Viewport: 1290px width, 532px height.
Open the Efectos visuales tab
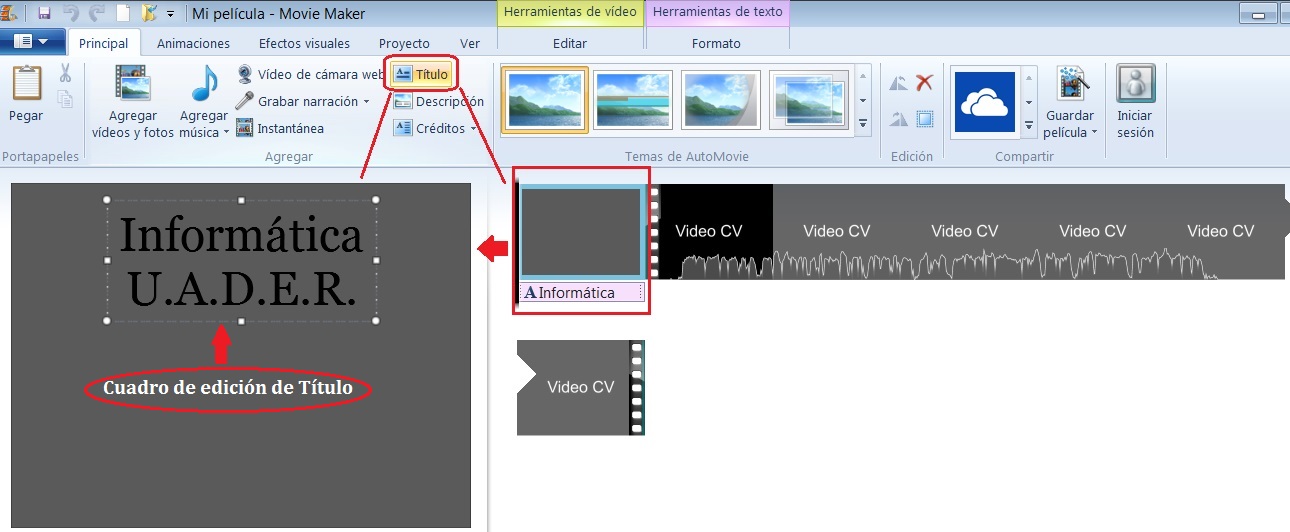pos(304,43)
